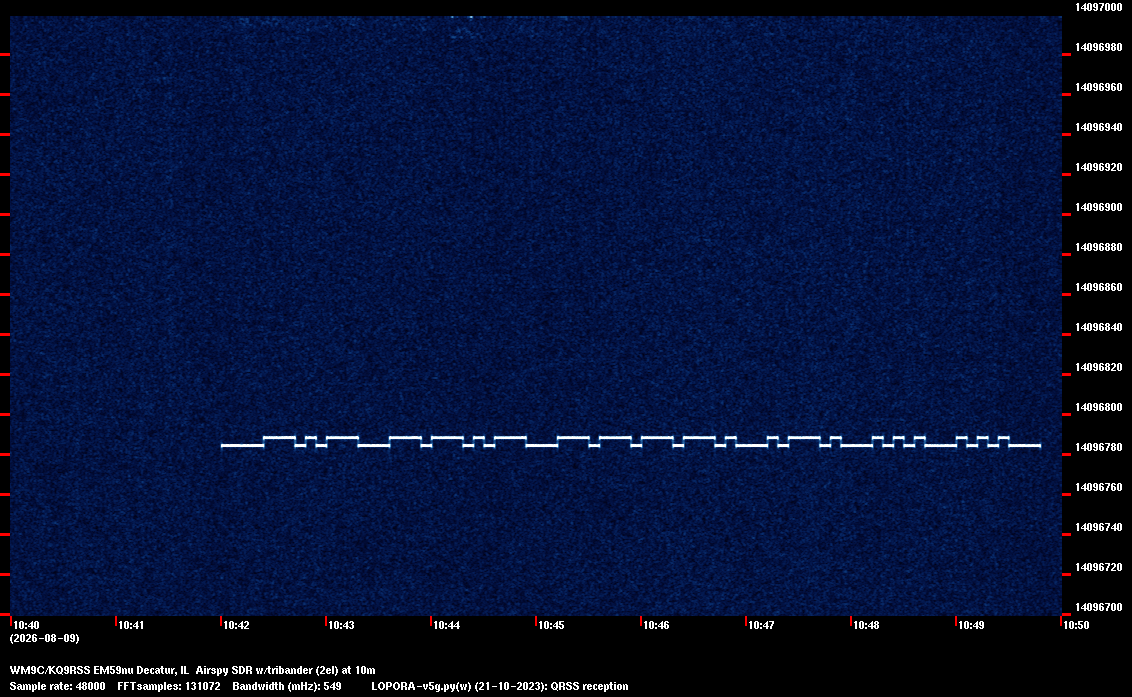Click the 14096980 frequency label
This screenshot has width=1132, height=697.
(x=1098, y=47)
